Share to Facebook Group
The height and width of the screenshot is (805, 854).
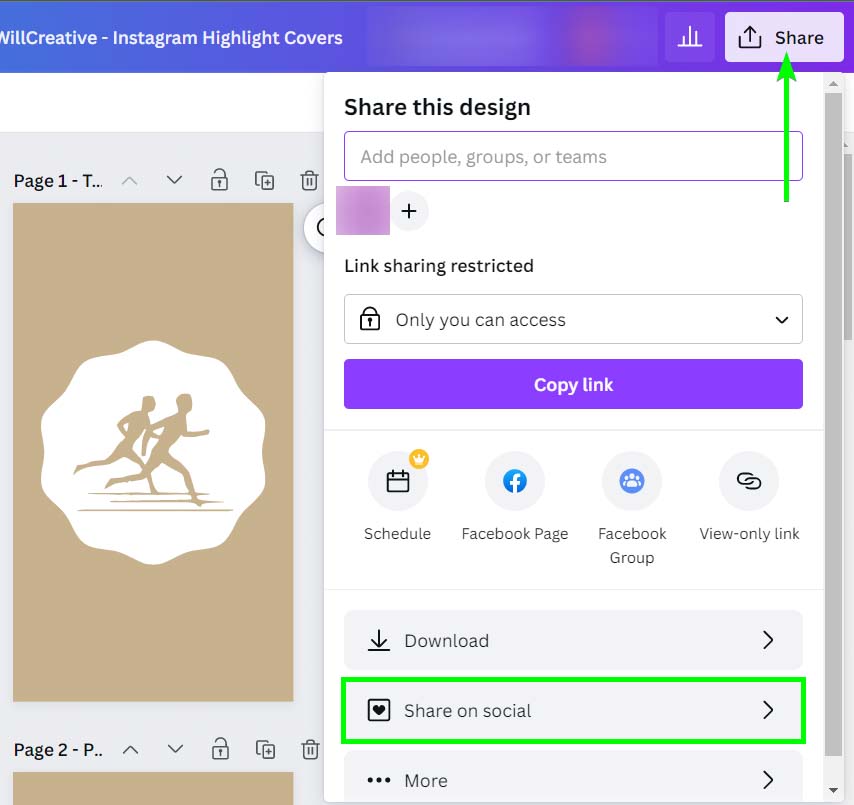click(631, 482)
